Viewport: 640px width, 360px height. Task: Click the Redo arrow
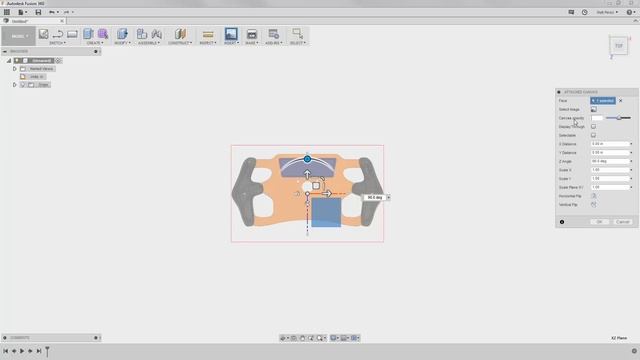coord(66,12)
